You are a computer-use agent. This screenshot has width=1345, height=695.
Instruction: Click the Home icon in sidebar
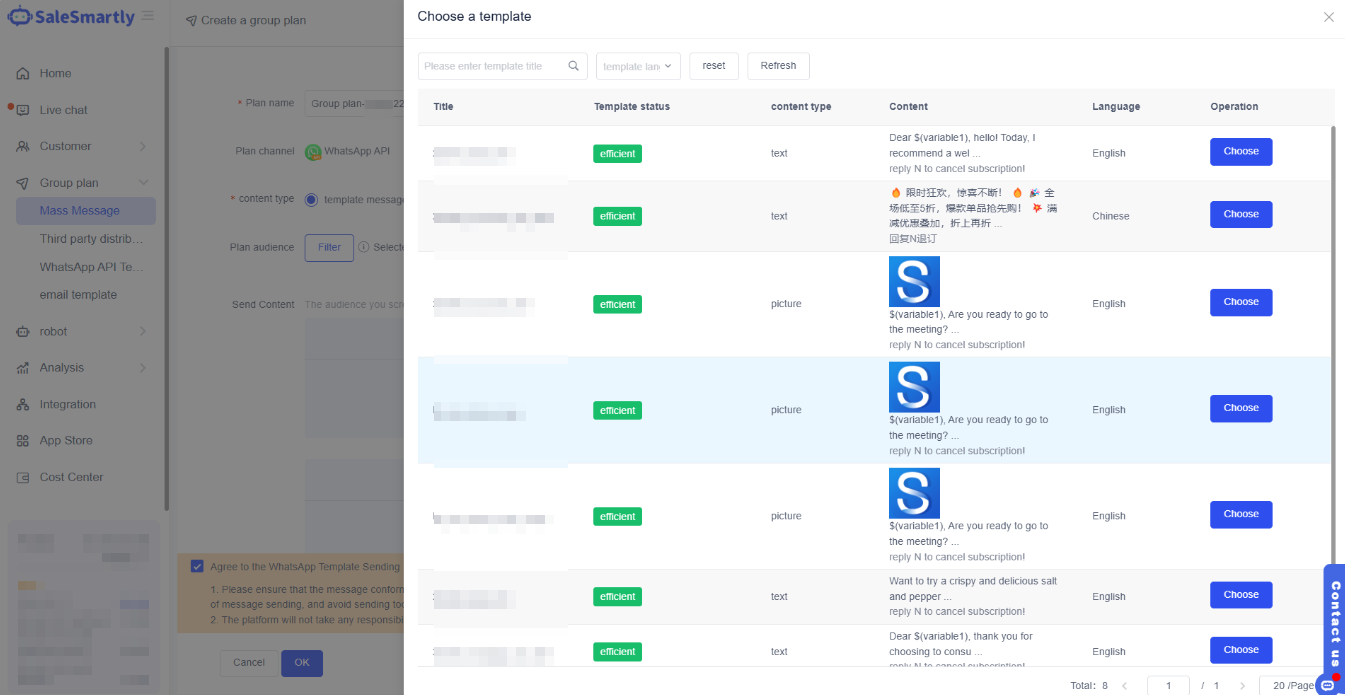(x=22, y=73)
